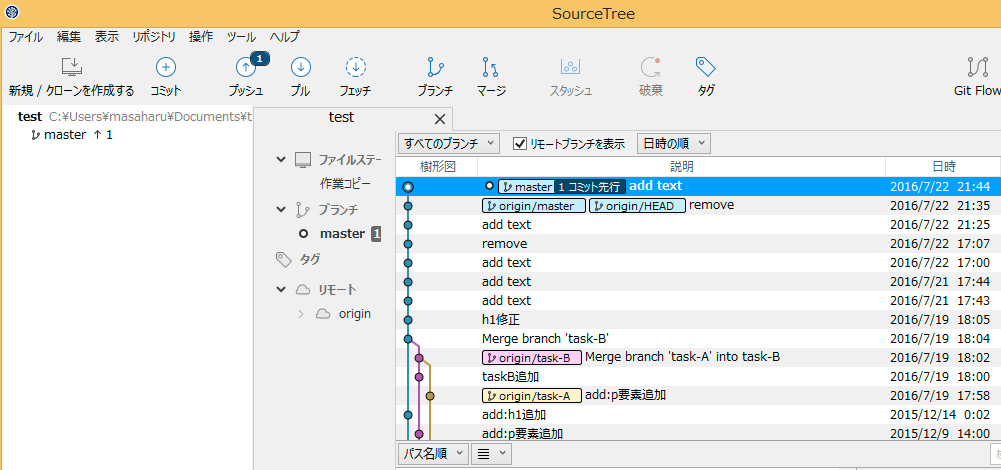Click the '1 コミット先行' ahead indicator
The width and height of the screenshot is (1001, 470).
(589, 187)
